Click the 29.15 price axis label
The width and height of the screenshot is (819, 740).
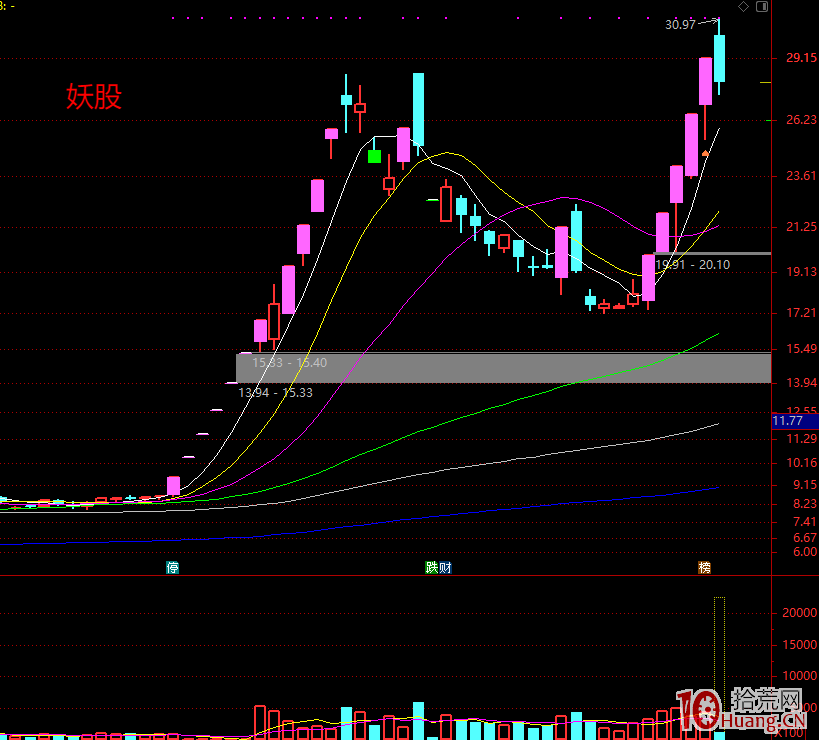(801, 58)
